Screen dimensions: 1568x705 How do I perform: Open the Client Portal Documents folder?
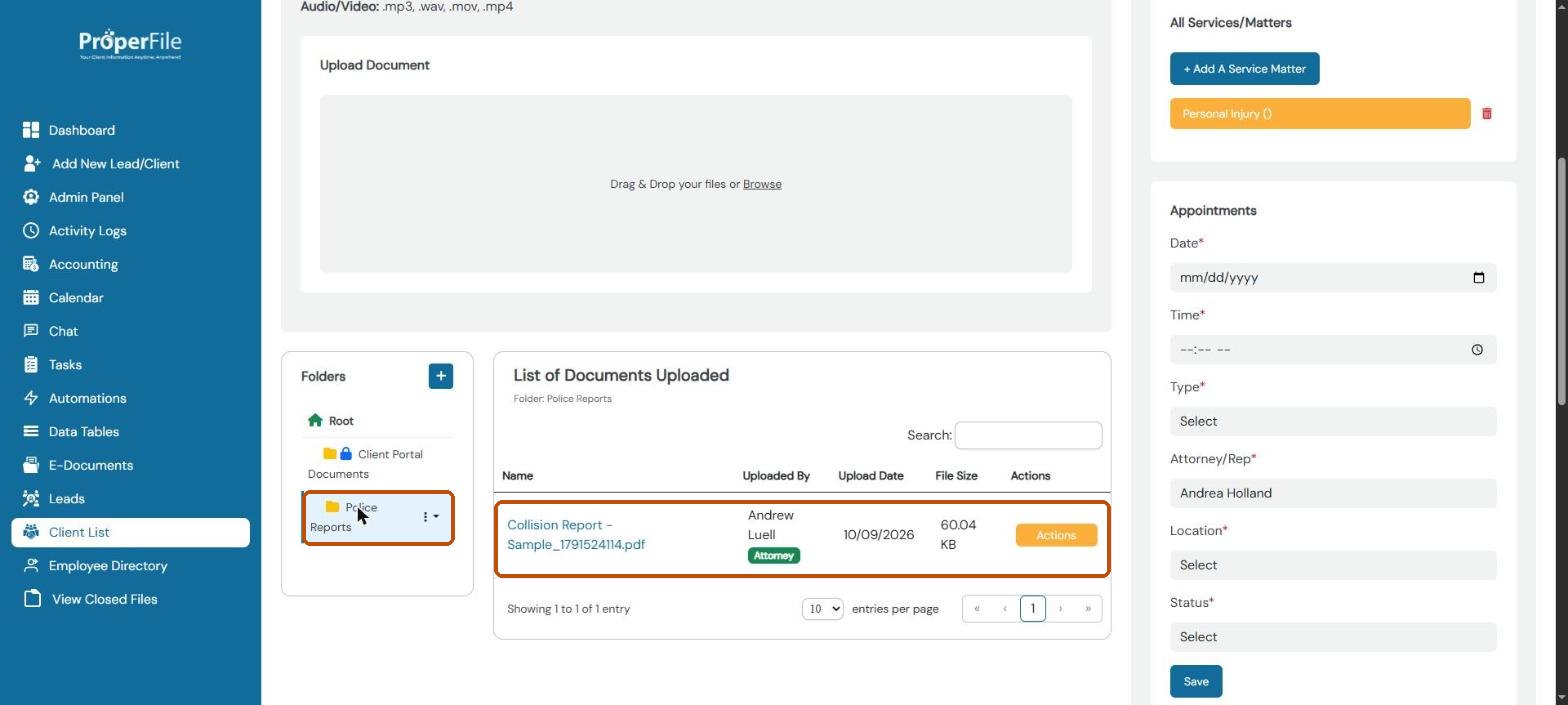tap(366, 464)
